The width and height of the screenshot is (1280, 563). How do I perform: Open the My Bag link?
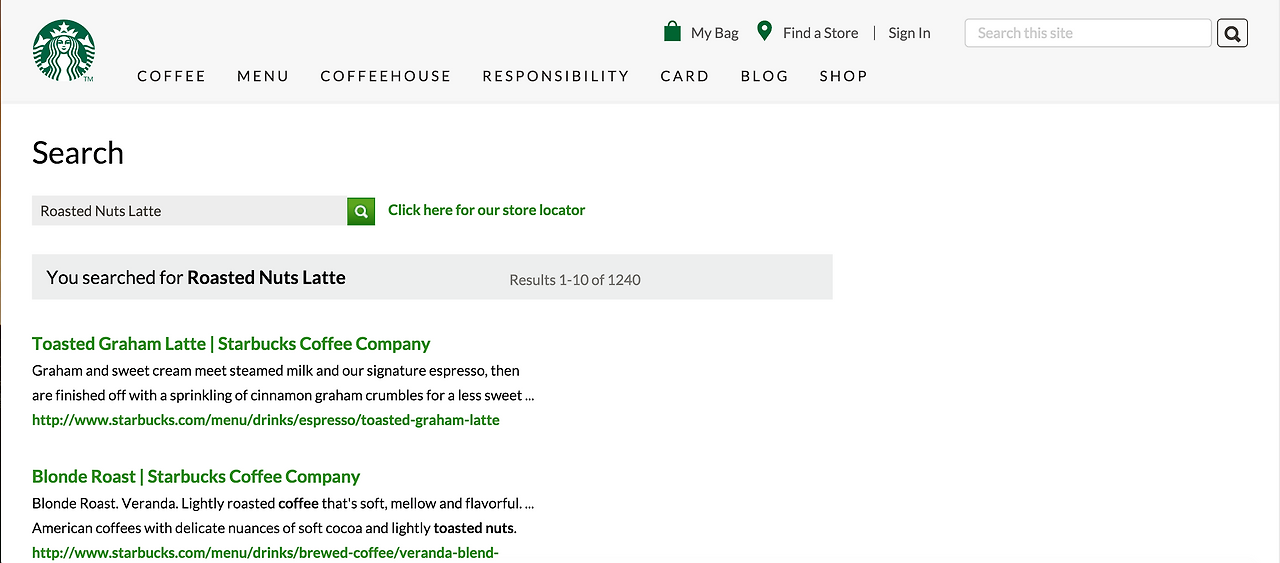click(715, 33)
